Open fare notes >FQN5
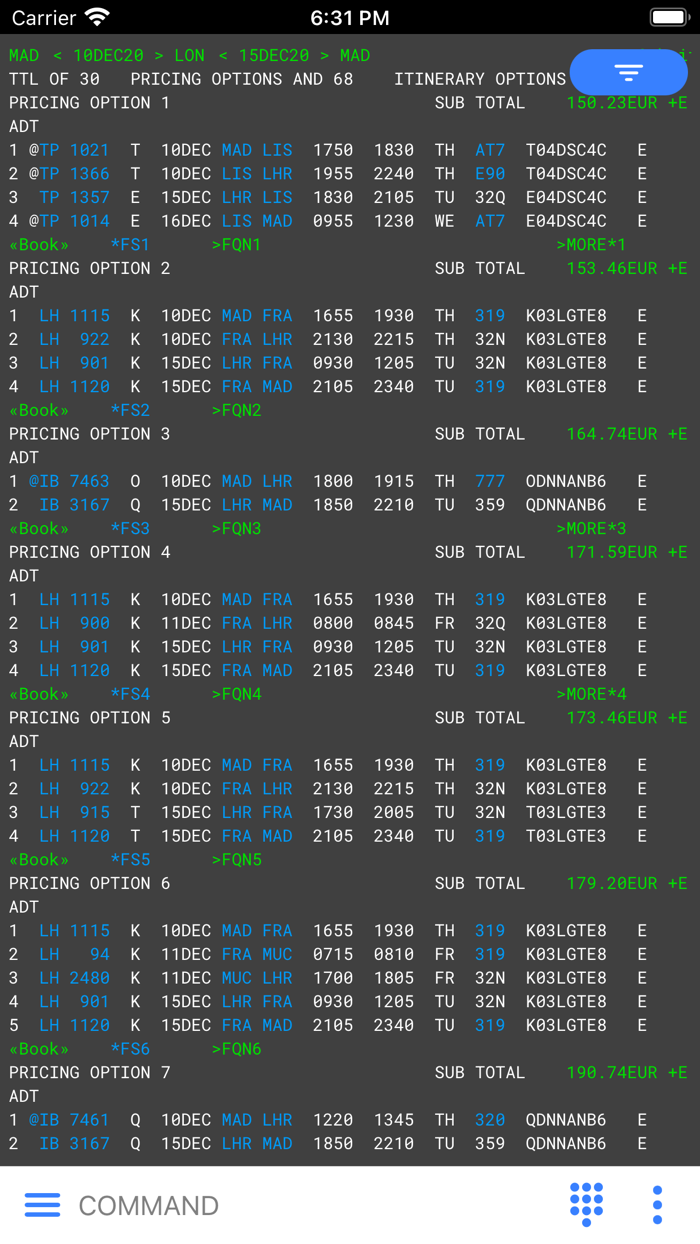Image resolution: width=700 pixels, height=1244 pixels. 236,860
